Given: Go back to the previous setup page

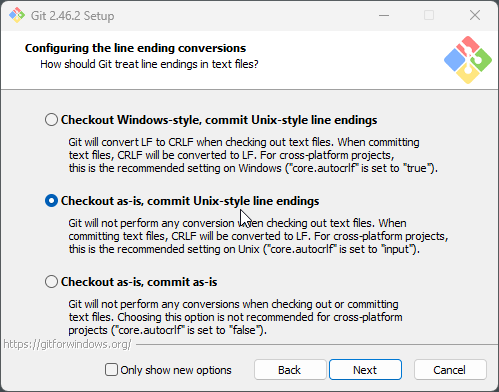Looking at the screenshot, I should (290, 370).
